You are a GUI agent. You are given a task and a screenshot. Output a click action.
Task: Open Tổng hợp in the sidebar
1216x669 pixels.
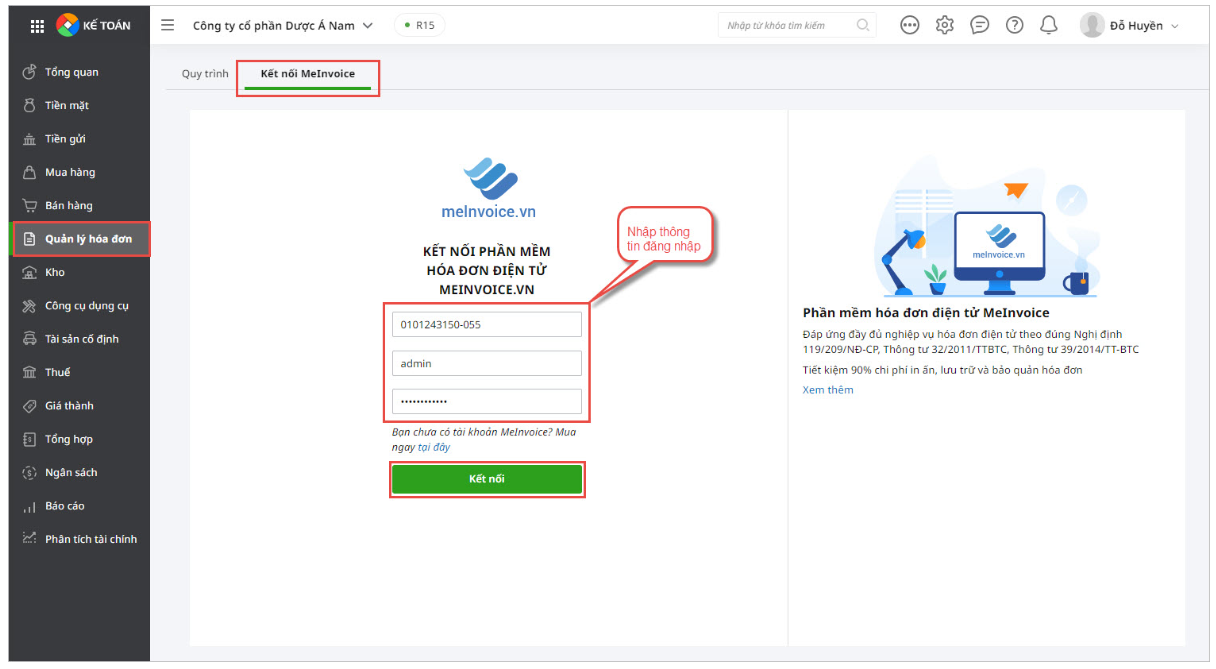[79, 439]
